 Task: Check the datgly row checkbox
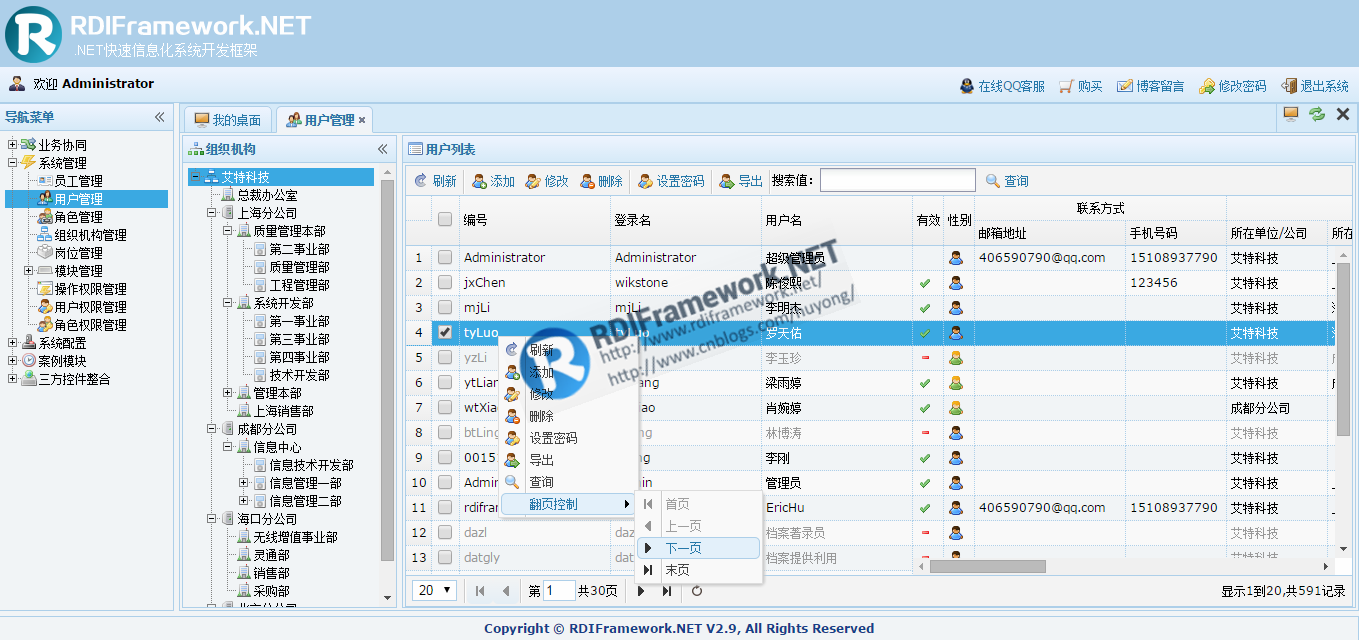[x=445, y=557]
